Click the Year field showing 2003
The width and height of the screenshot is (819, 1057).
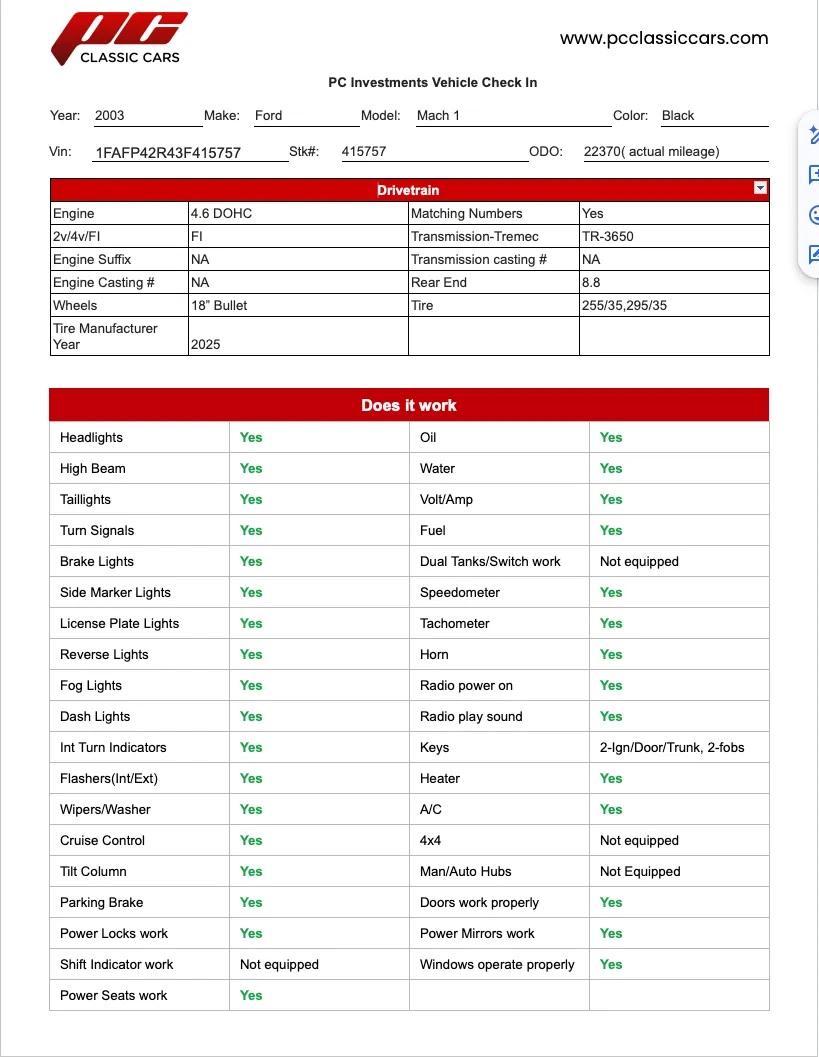[147, 115]
